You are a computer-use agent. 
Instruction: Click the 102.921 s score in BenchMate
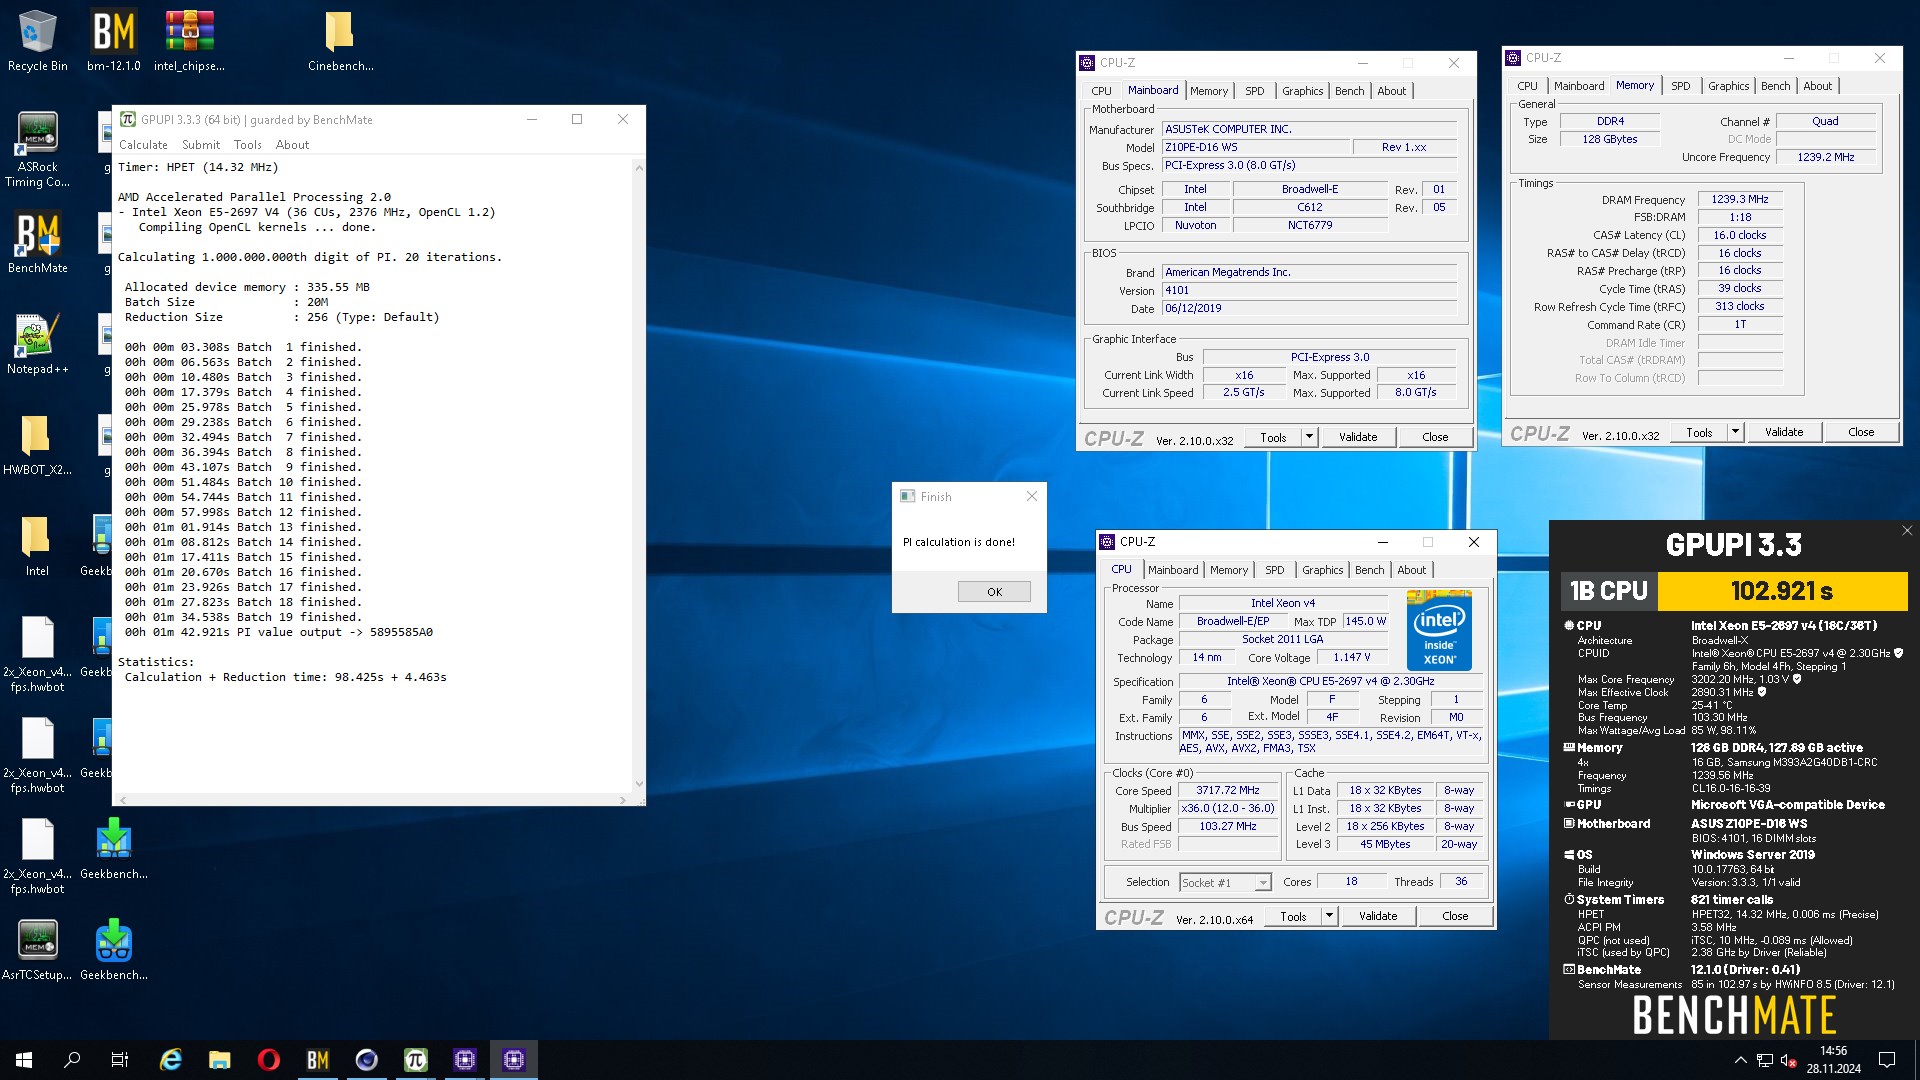pyautogui.click(x=1782, y=591)
